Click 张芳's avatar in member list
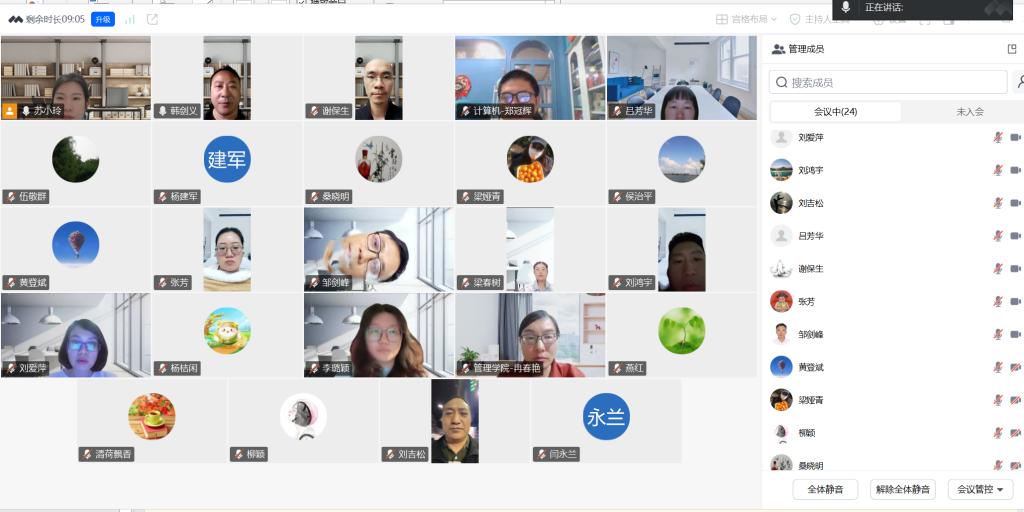The image size is (1024, 512). (781, 301)
